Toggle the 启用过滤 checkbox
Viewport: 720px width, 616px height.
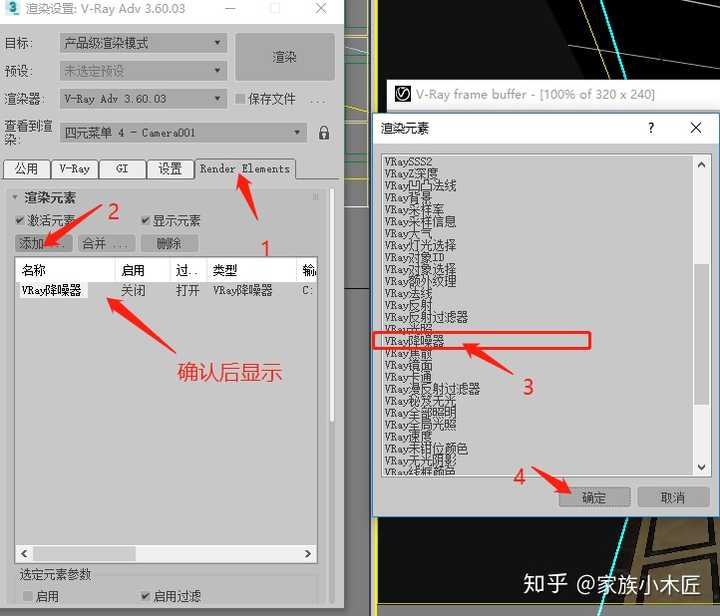tap(145, 596)
